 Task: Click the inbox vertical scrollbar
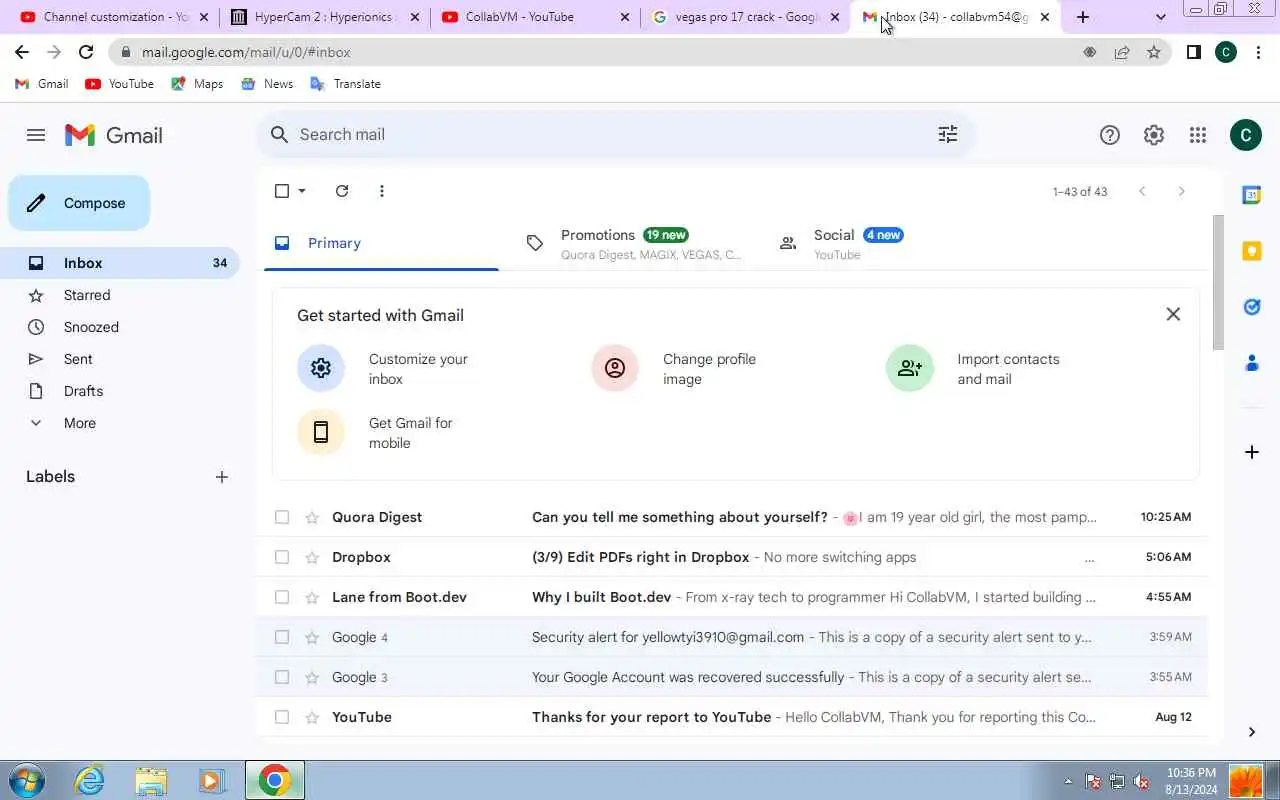(1218, 282)
